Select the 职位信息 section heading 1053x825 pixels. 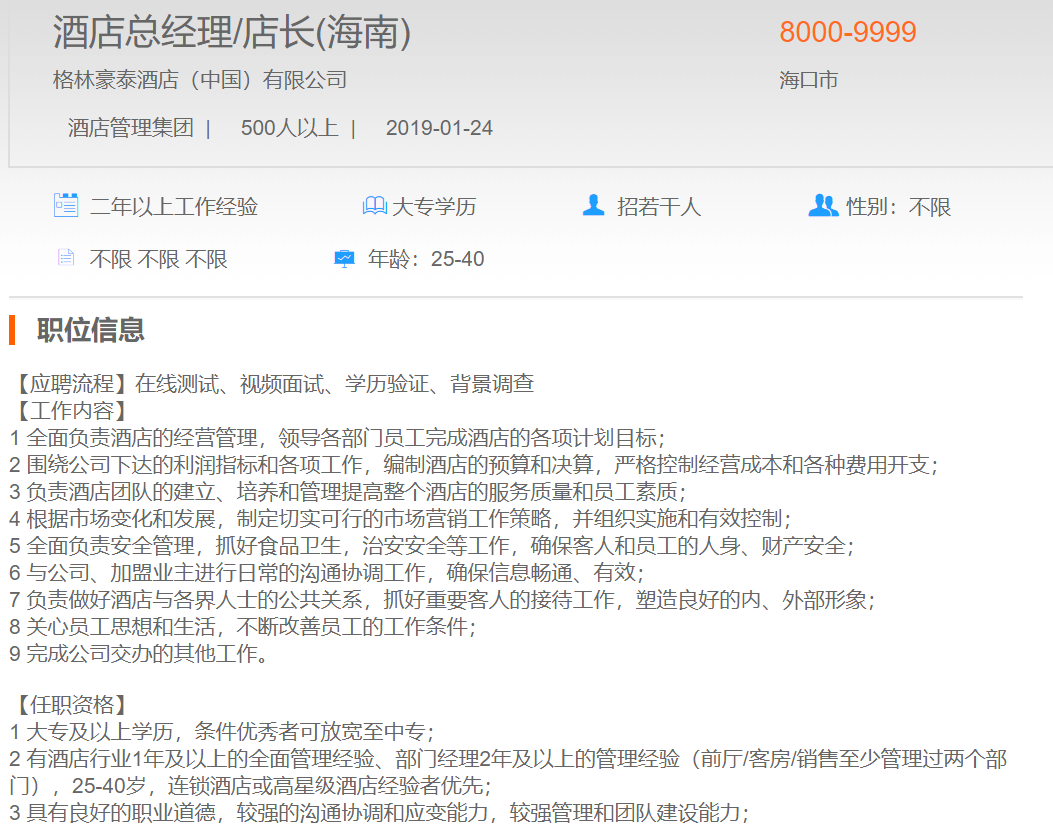click(90, 330)
